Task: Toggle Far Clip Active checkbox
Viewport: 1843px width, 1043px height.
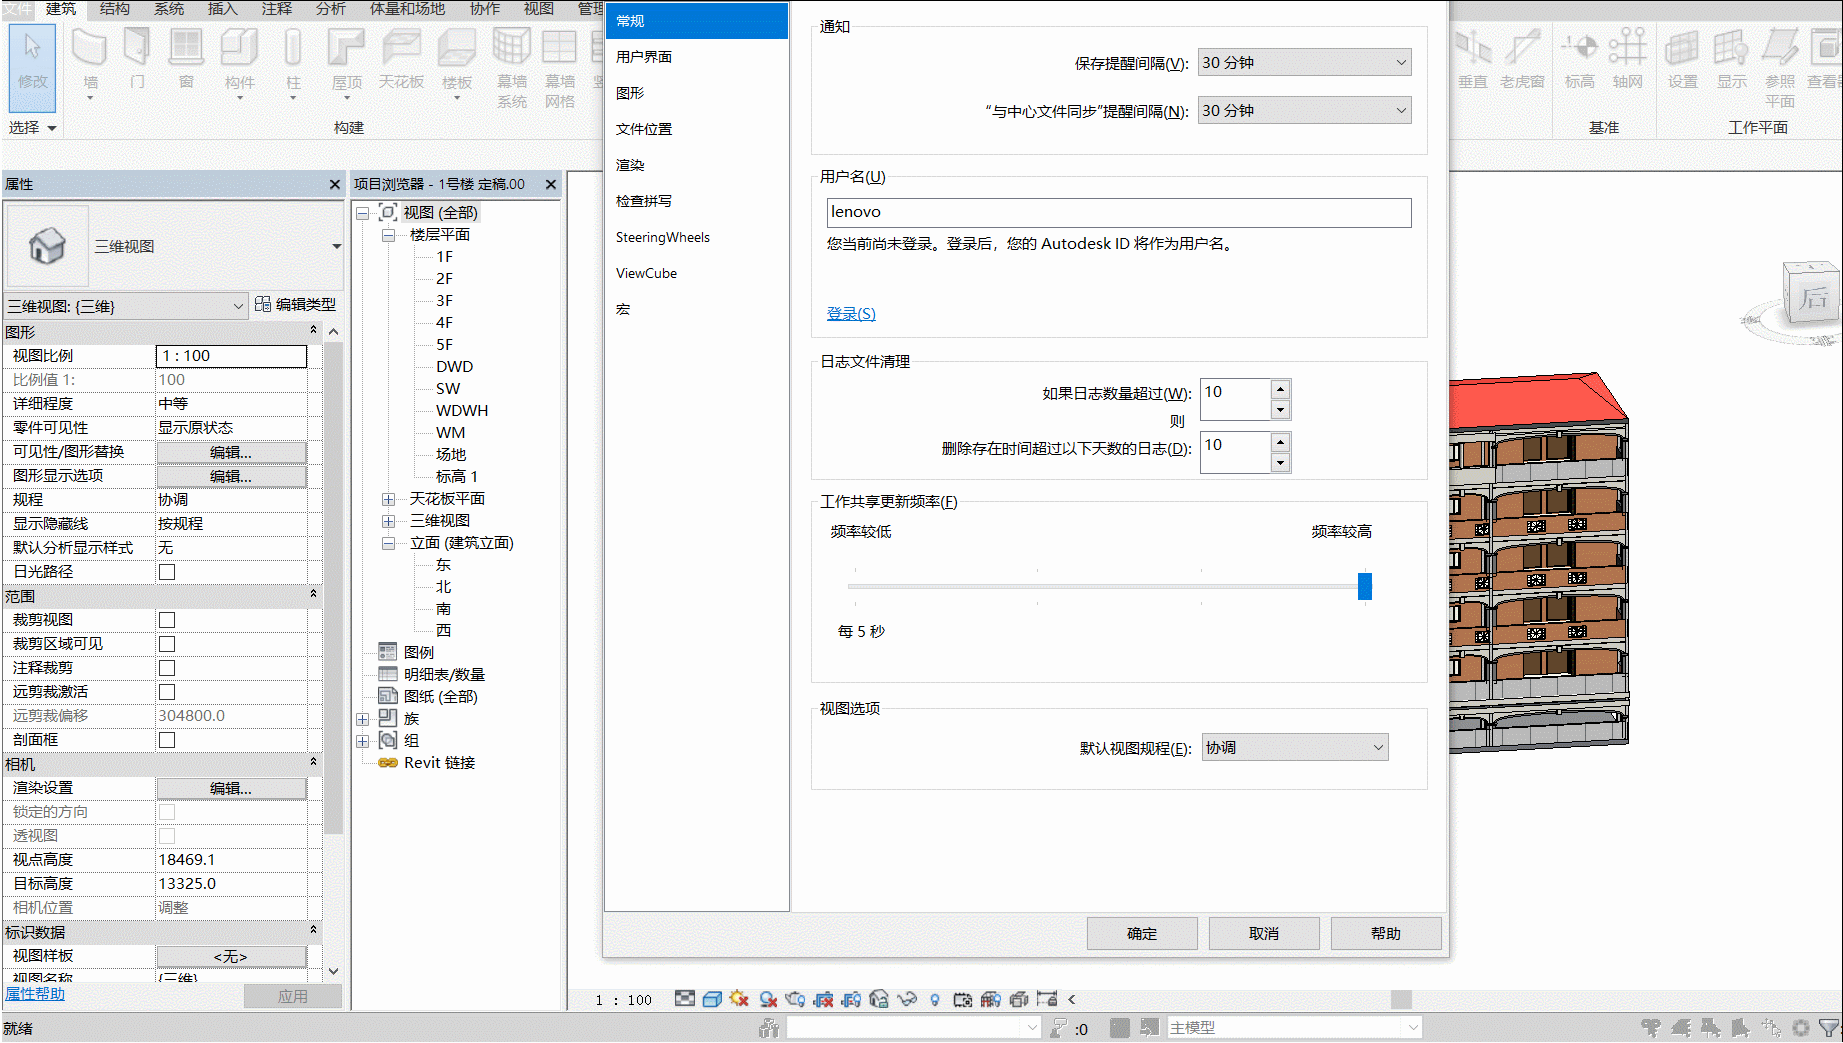Action: click(167, 692)
